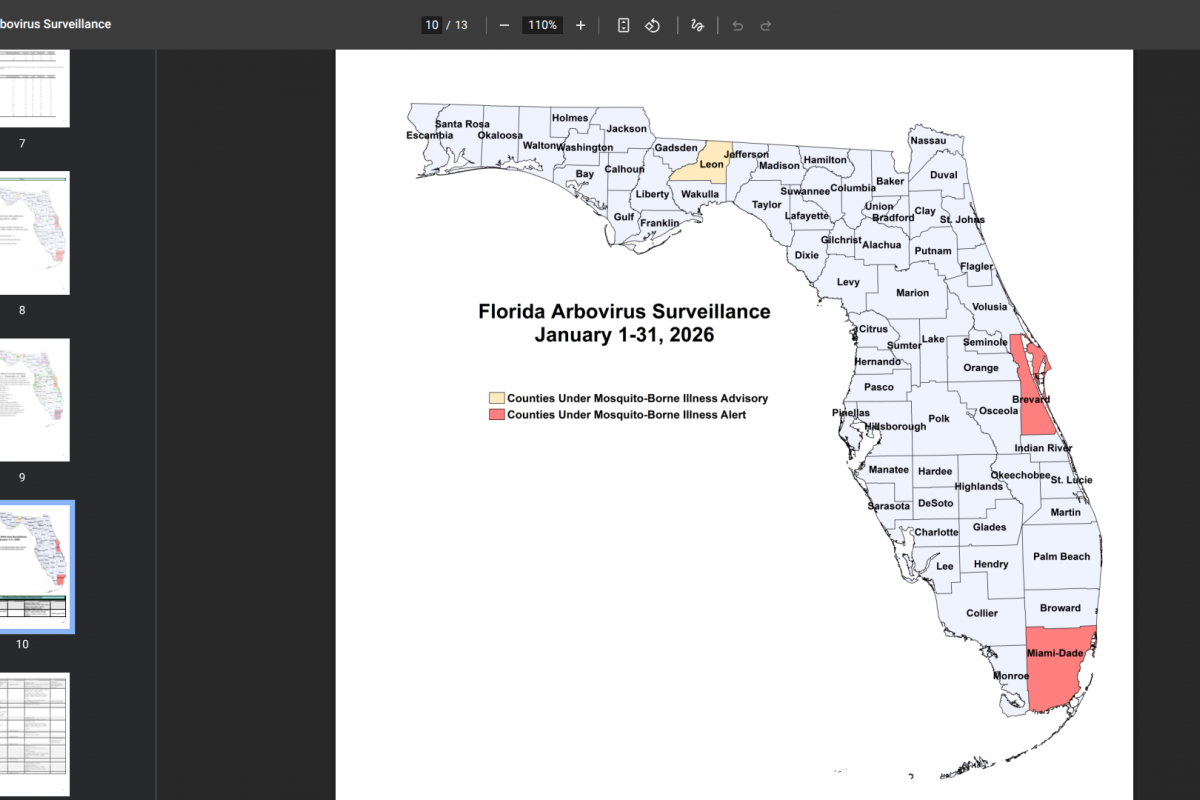1200x800 pixels.
Task: Click the Brevard county label
Action: pos(1031,400)
